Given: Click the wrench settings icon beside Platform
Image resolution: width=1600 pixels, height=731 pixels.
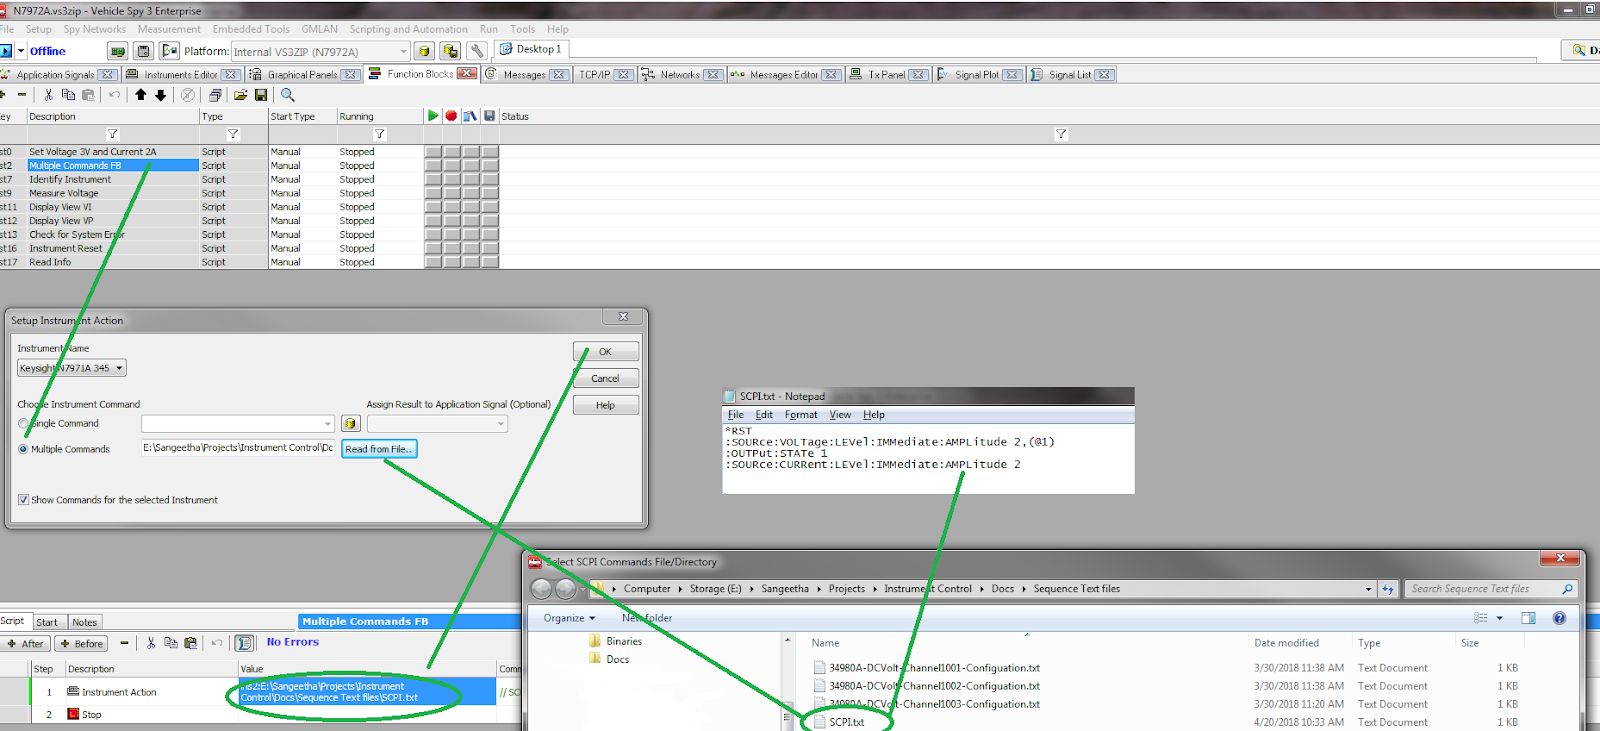Looking at the screenshot, I should coord(477,51).
